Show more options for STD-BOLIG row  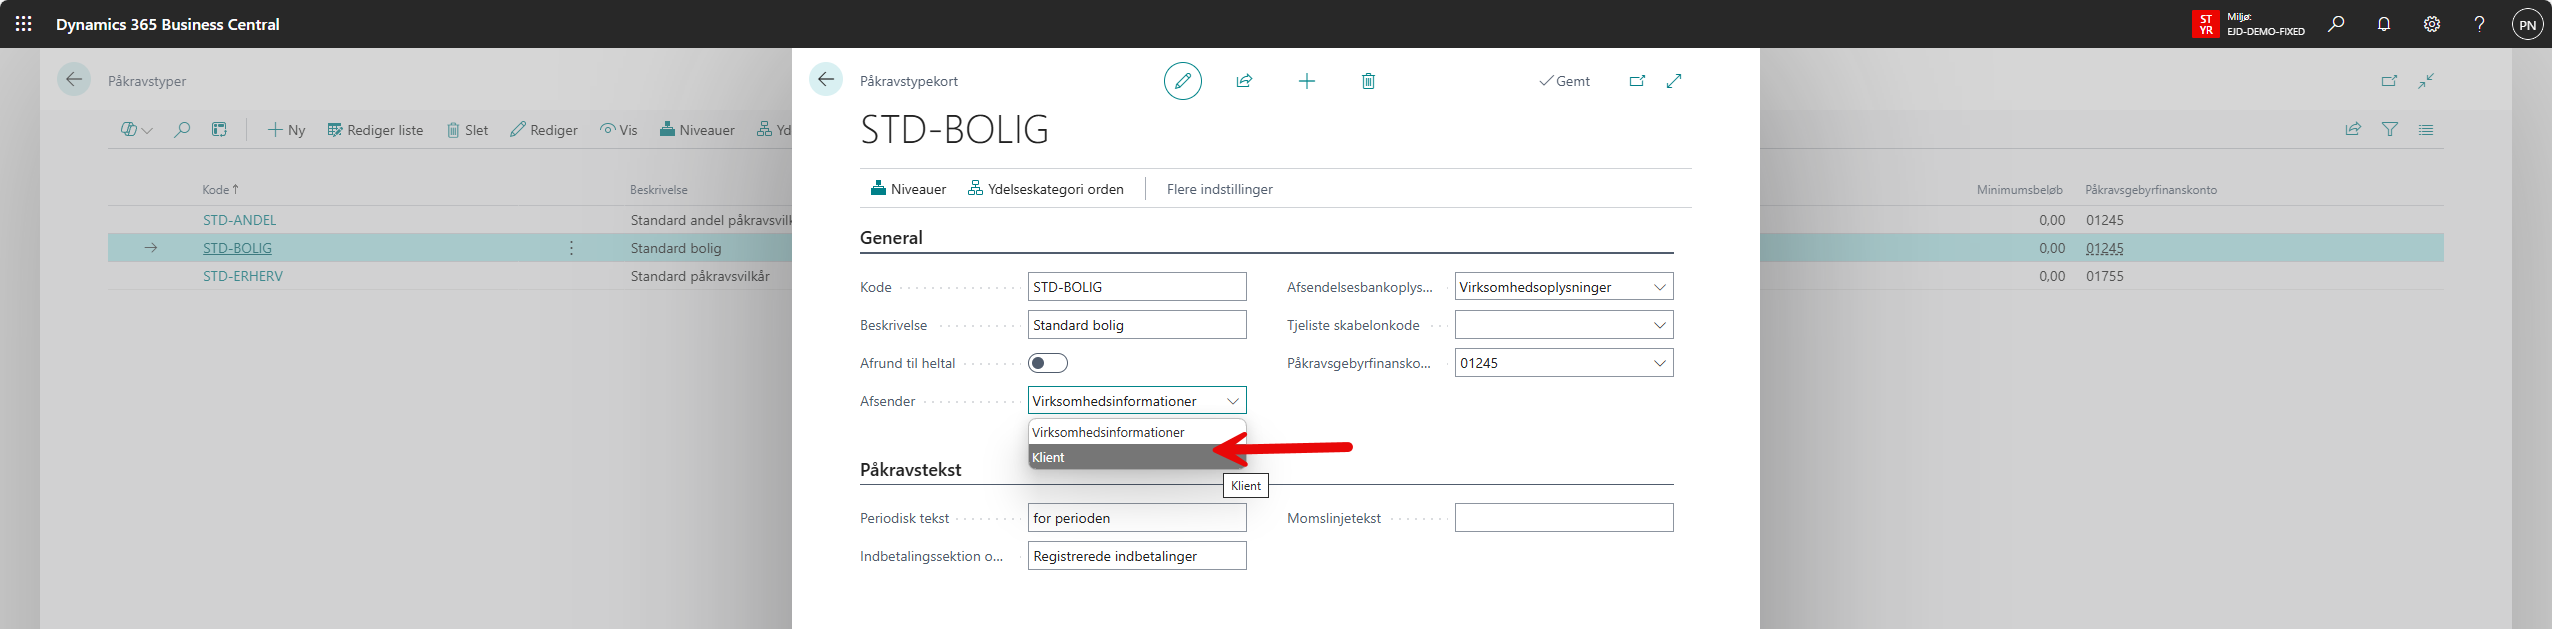[571, 248]
